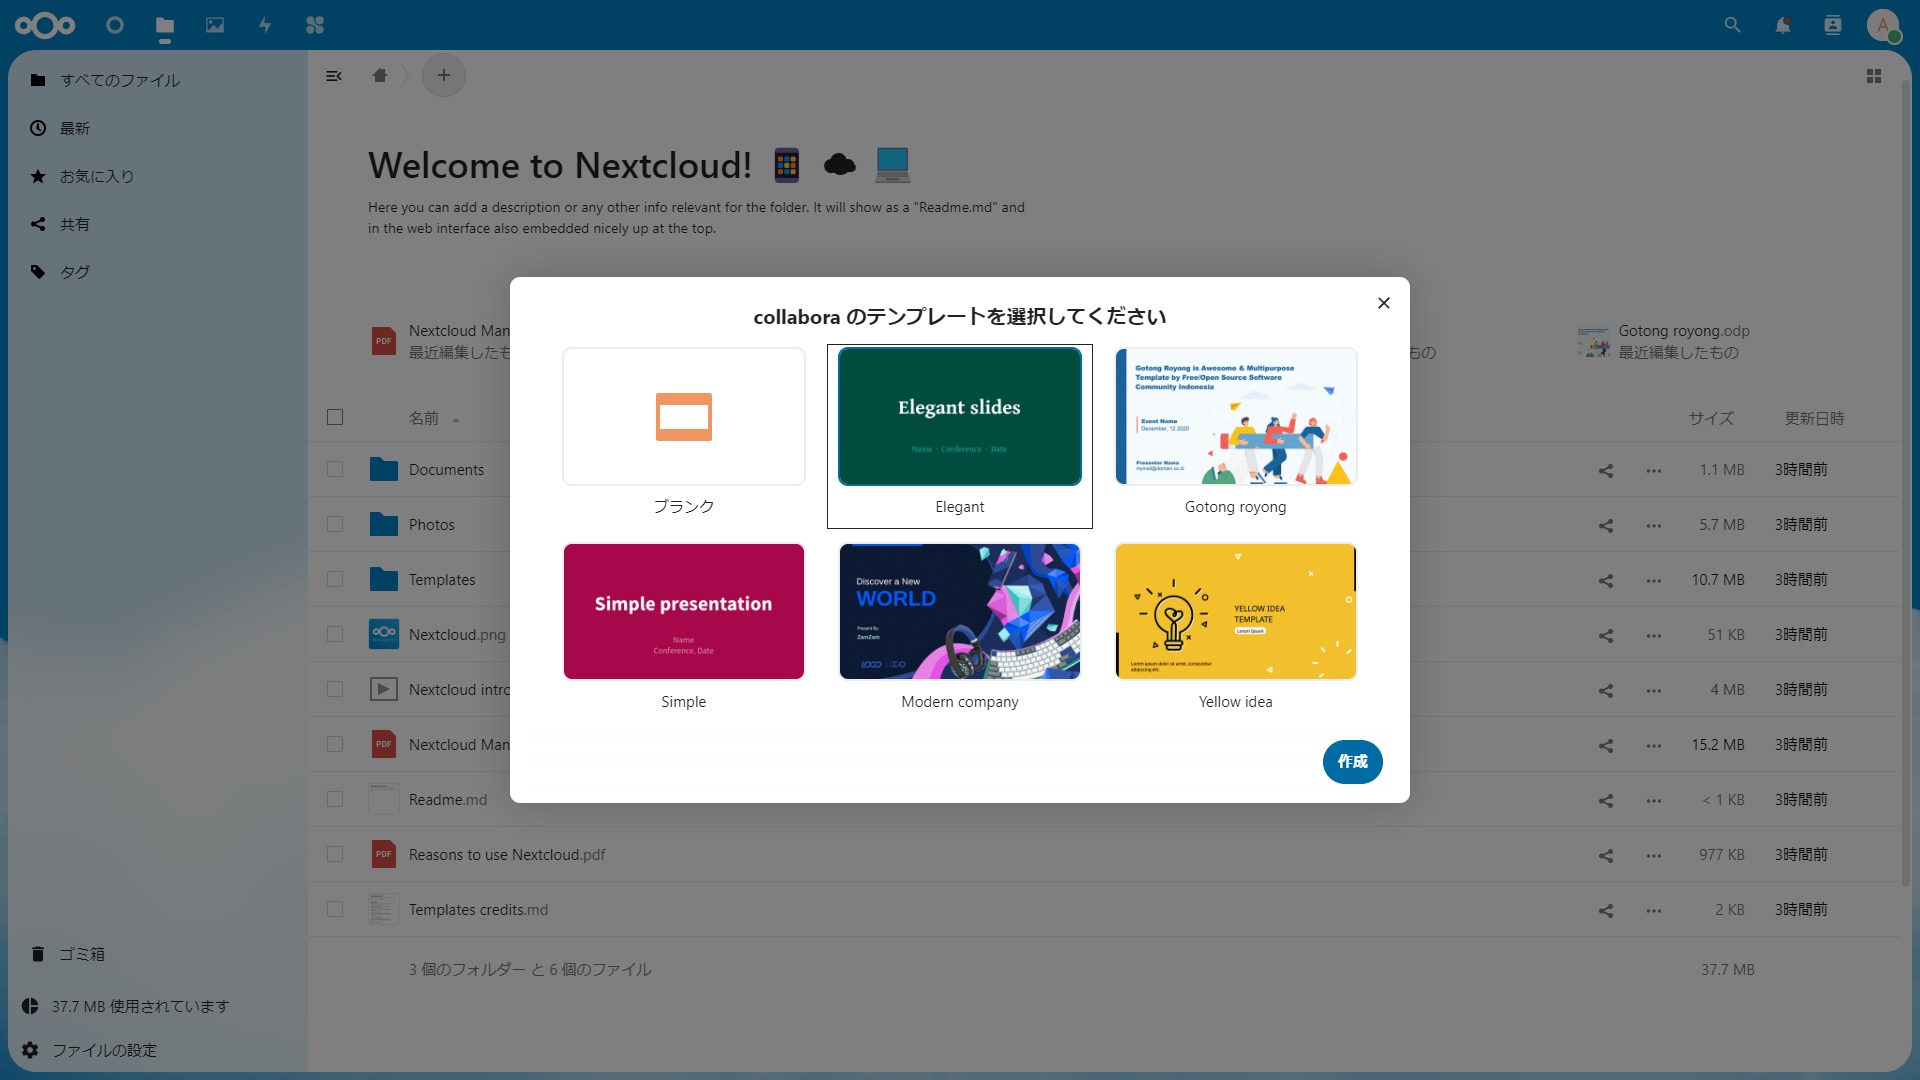Check the Photos folder checkbox
The image size is (1920, 1080).
tap(335, 525)
